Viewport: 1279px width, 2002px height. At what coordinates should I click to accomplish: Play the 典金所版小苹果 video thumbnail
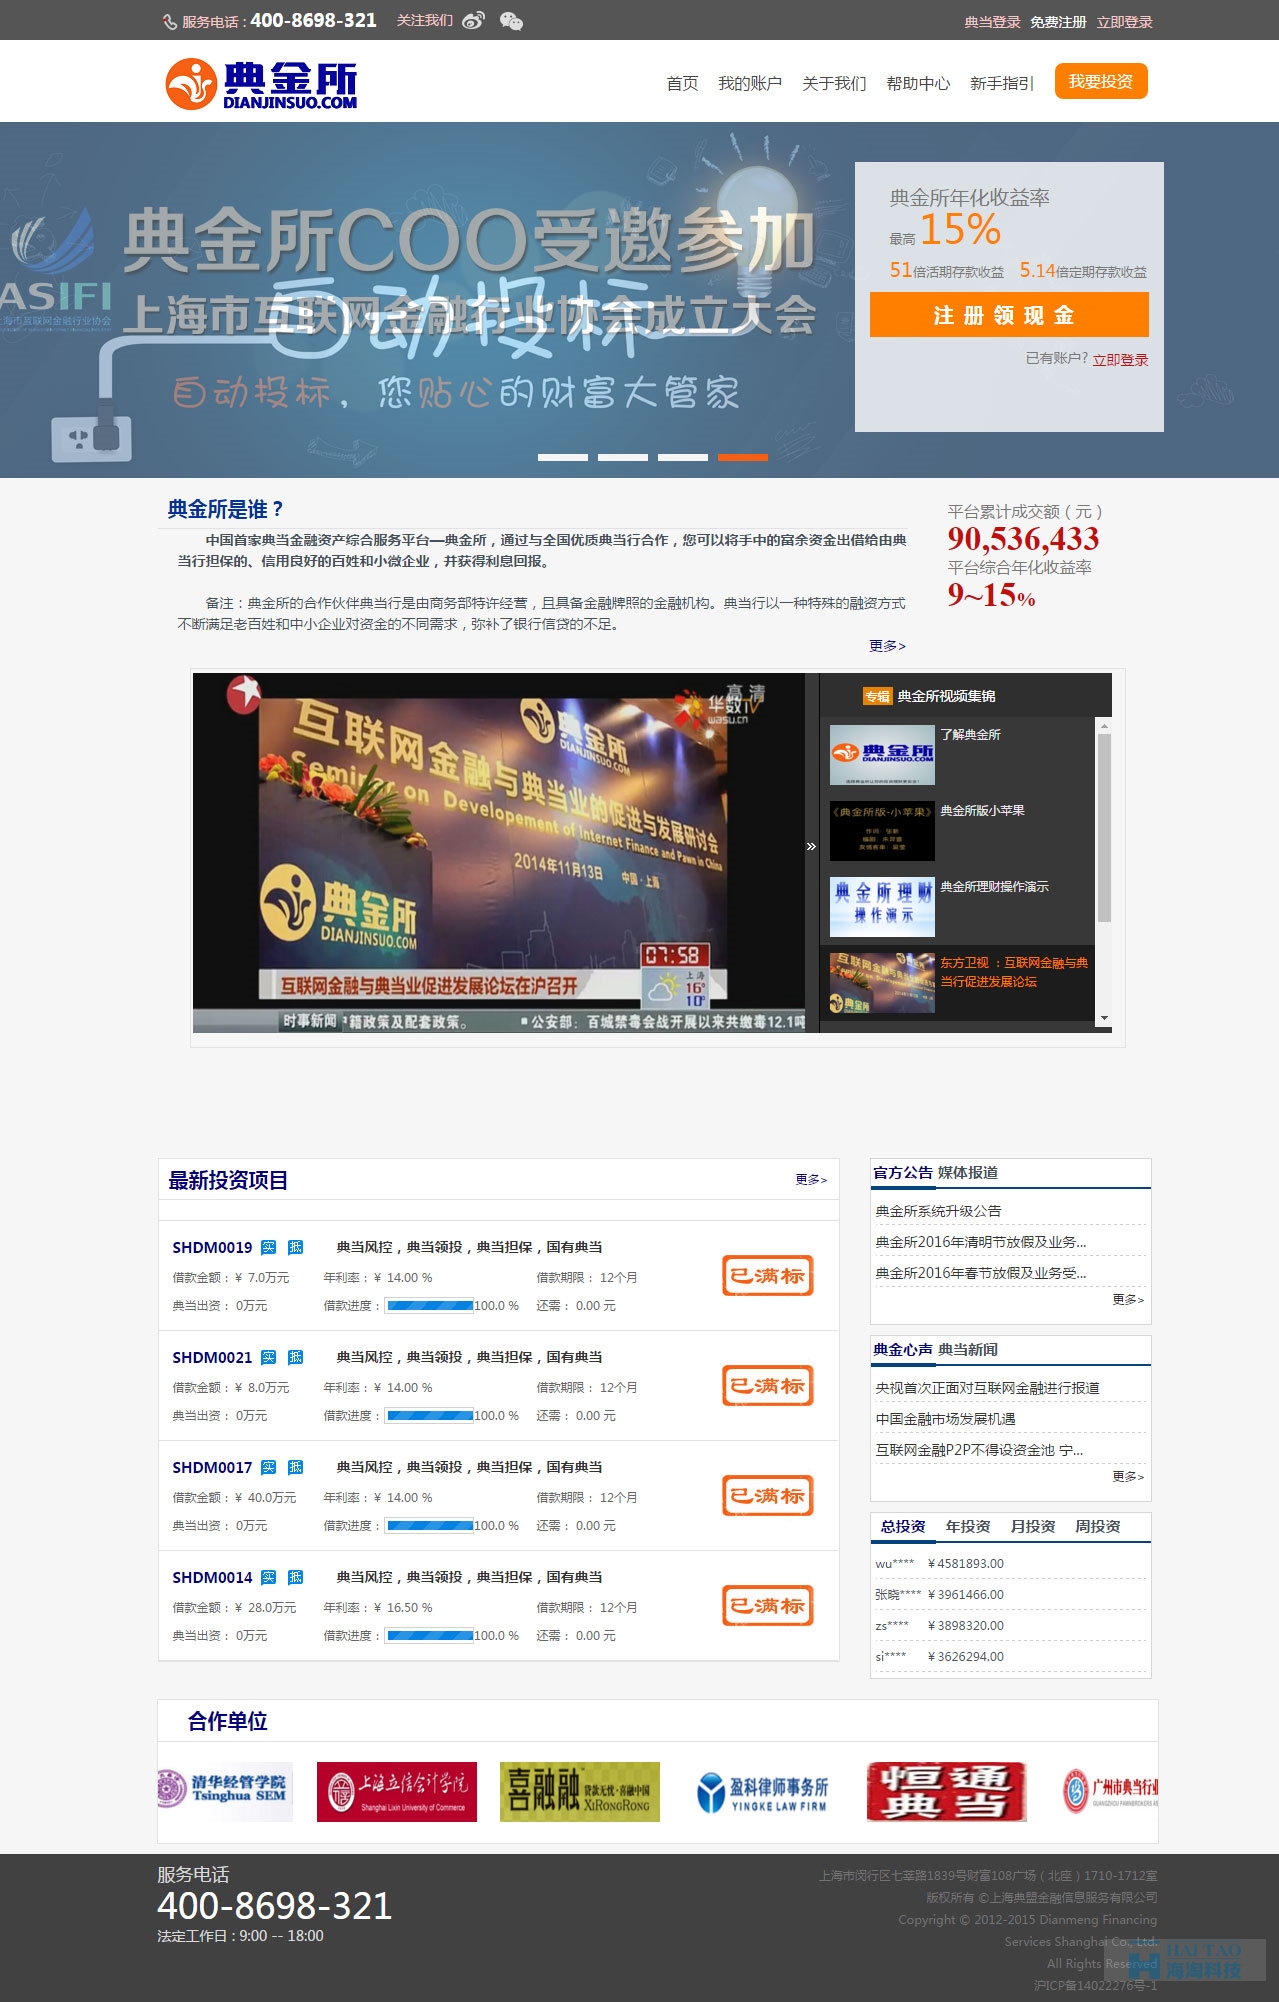coord(882,831)
